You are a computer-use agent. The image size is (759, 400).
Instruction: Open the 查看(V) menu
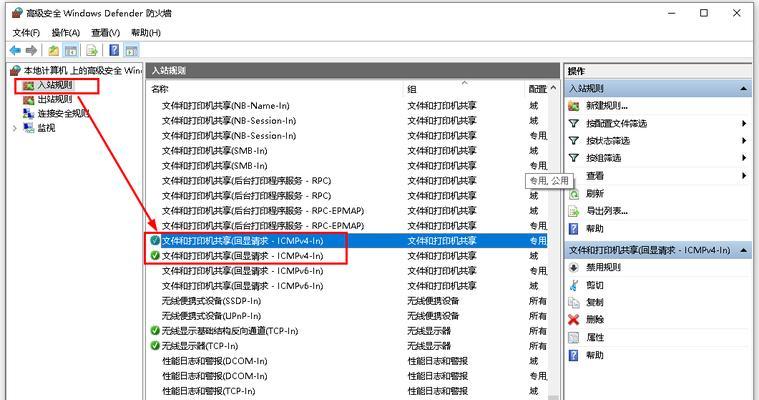106,32
